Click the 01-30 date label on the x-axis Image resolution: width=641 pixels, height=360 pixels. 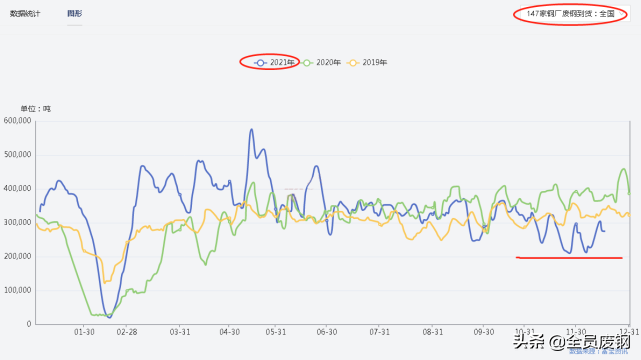point(84,332)
